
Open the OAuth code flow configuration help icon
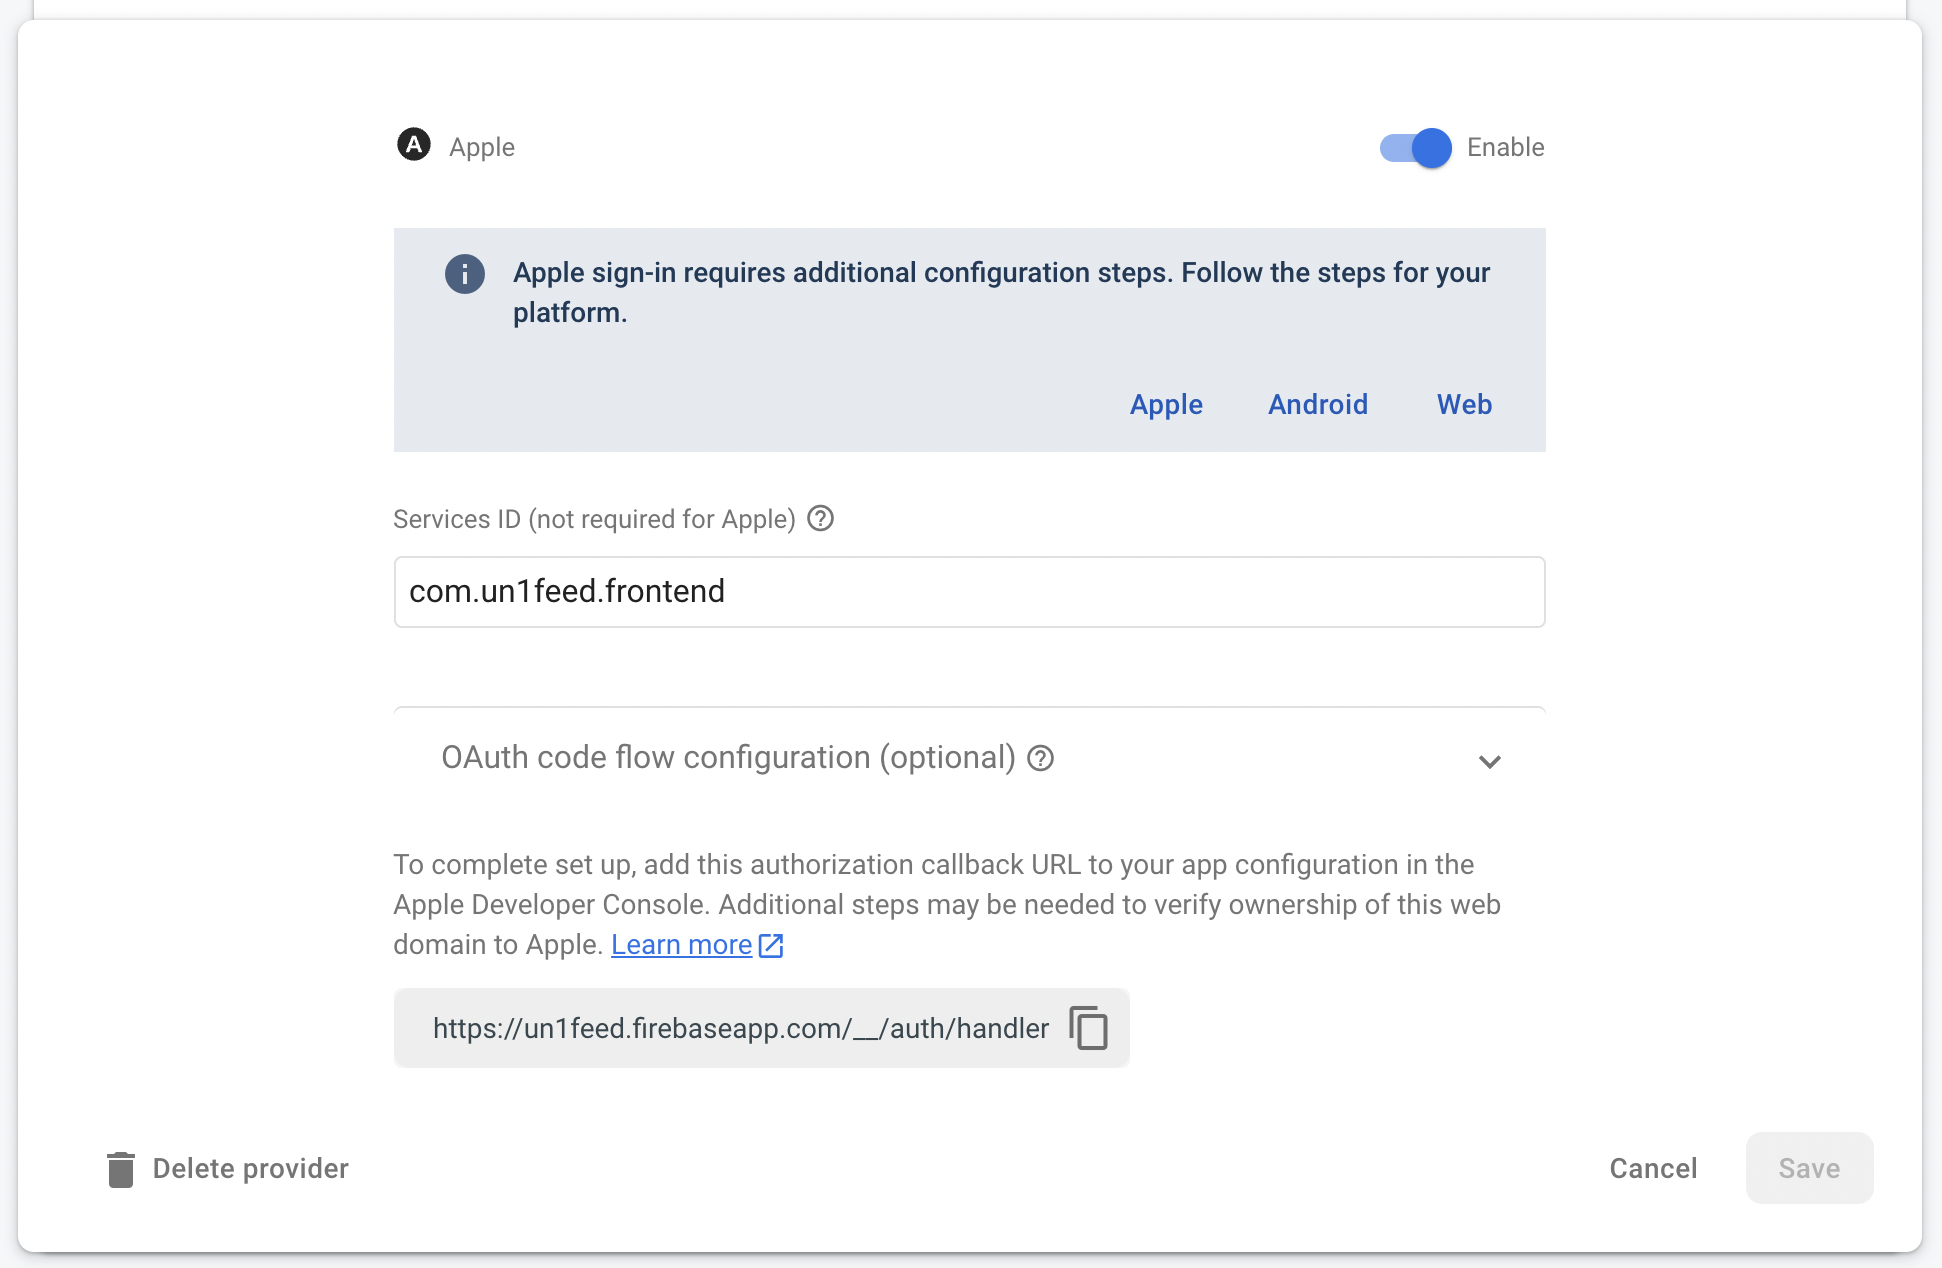pos(1040,758)
